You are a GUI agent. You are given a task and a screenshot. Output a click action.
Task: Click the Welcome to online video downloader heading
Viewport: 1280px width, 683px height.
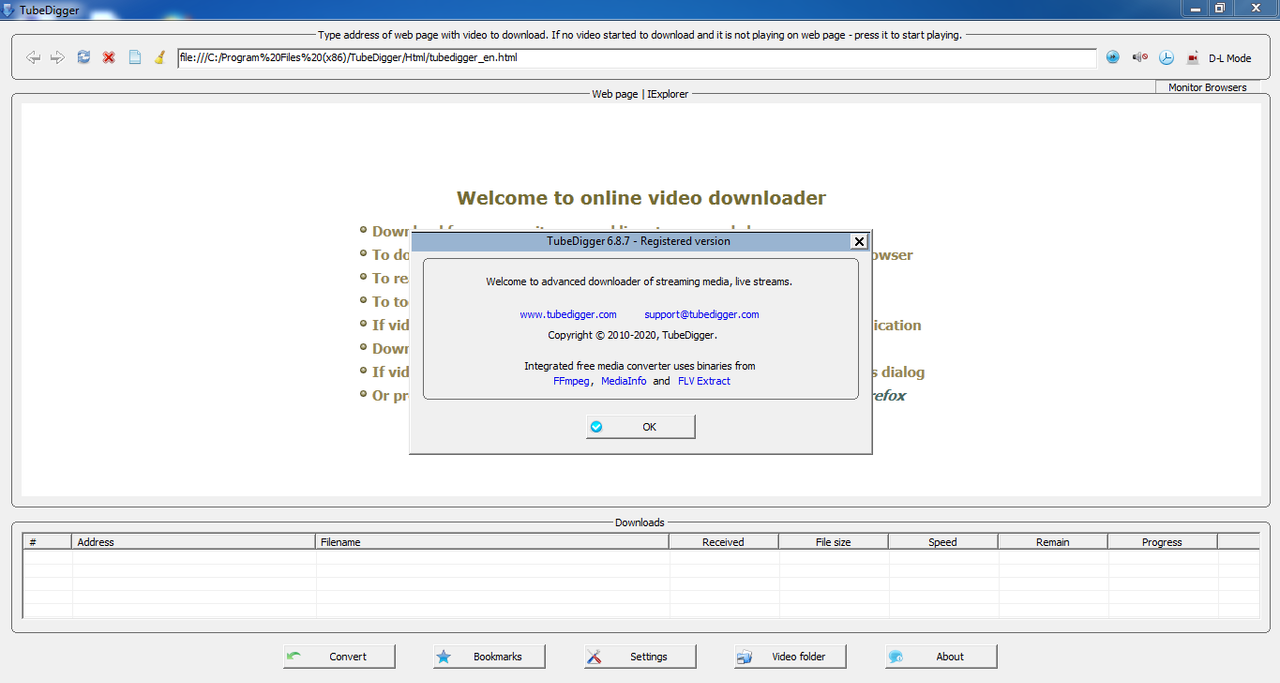[x=641, y=198]
